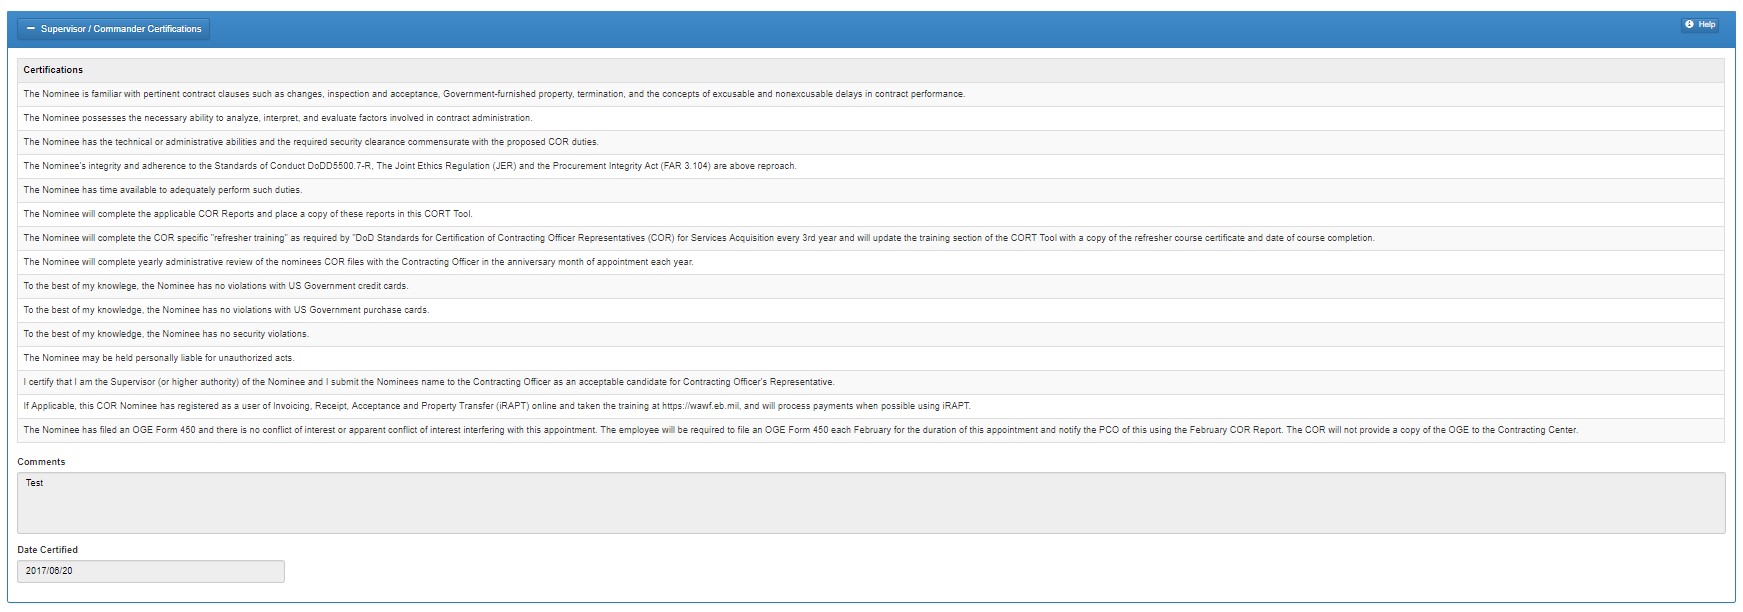
Task: Select the row about Government credit card violations
Action: 216,286
